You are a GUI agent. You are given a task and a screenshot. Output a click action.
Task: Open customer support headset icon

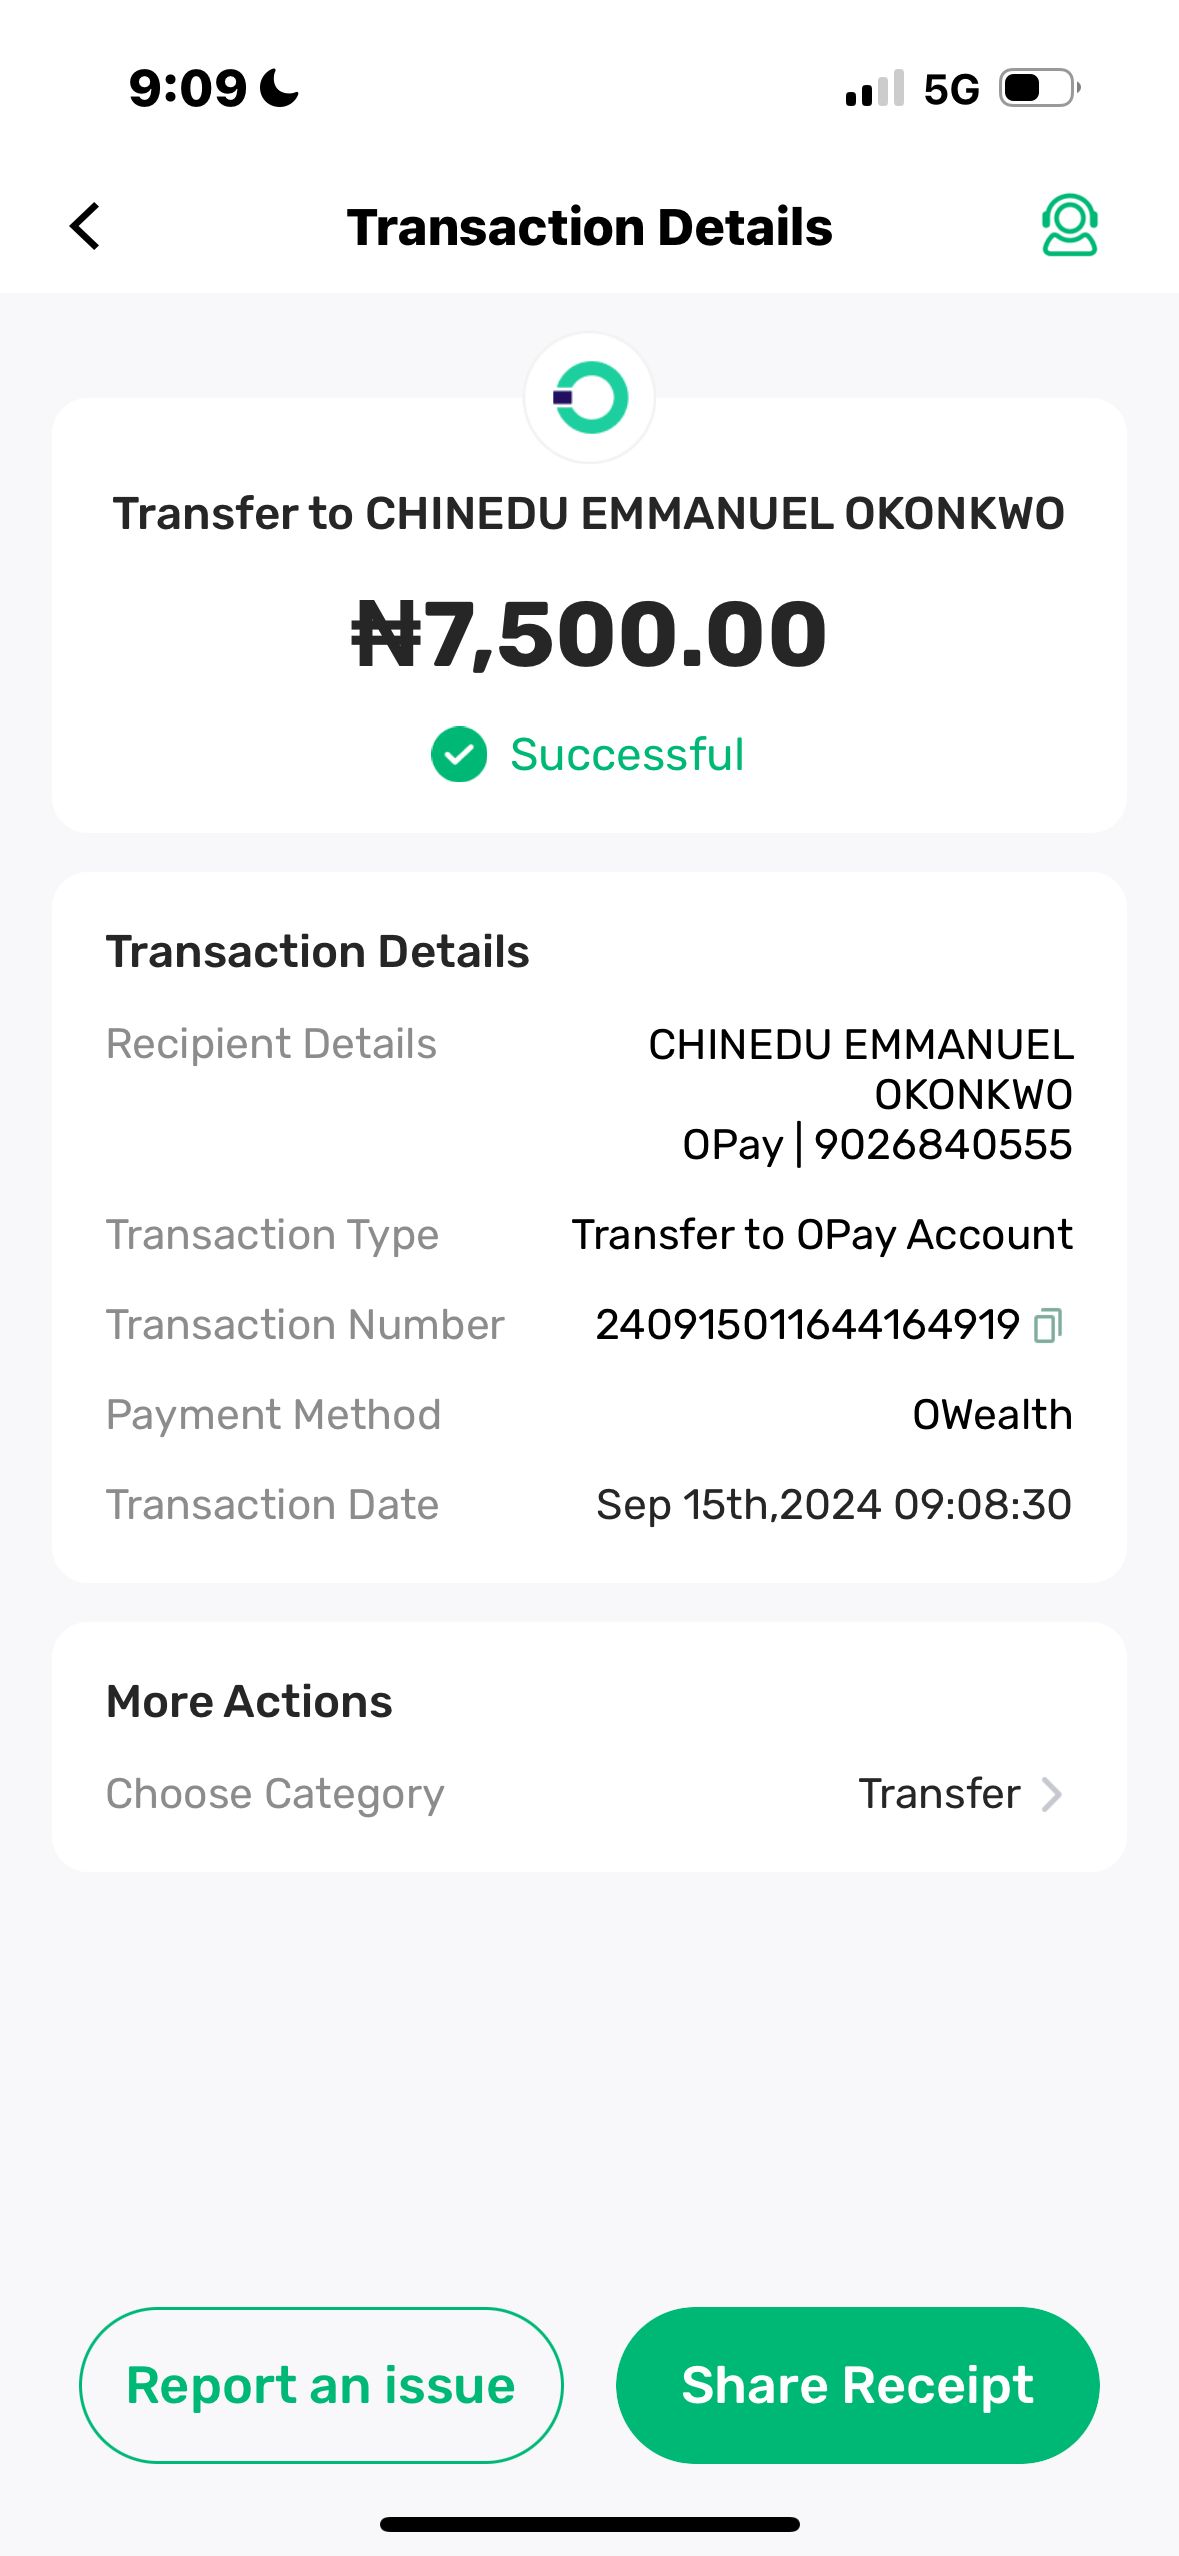coord(1069,225)
